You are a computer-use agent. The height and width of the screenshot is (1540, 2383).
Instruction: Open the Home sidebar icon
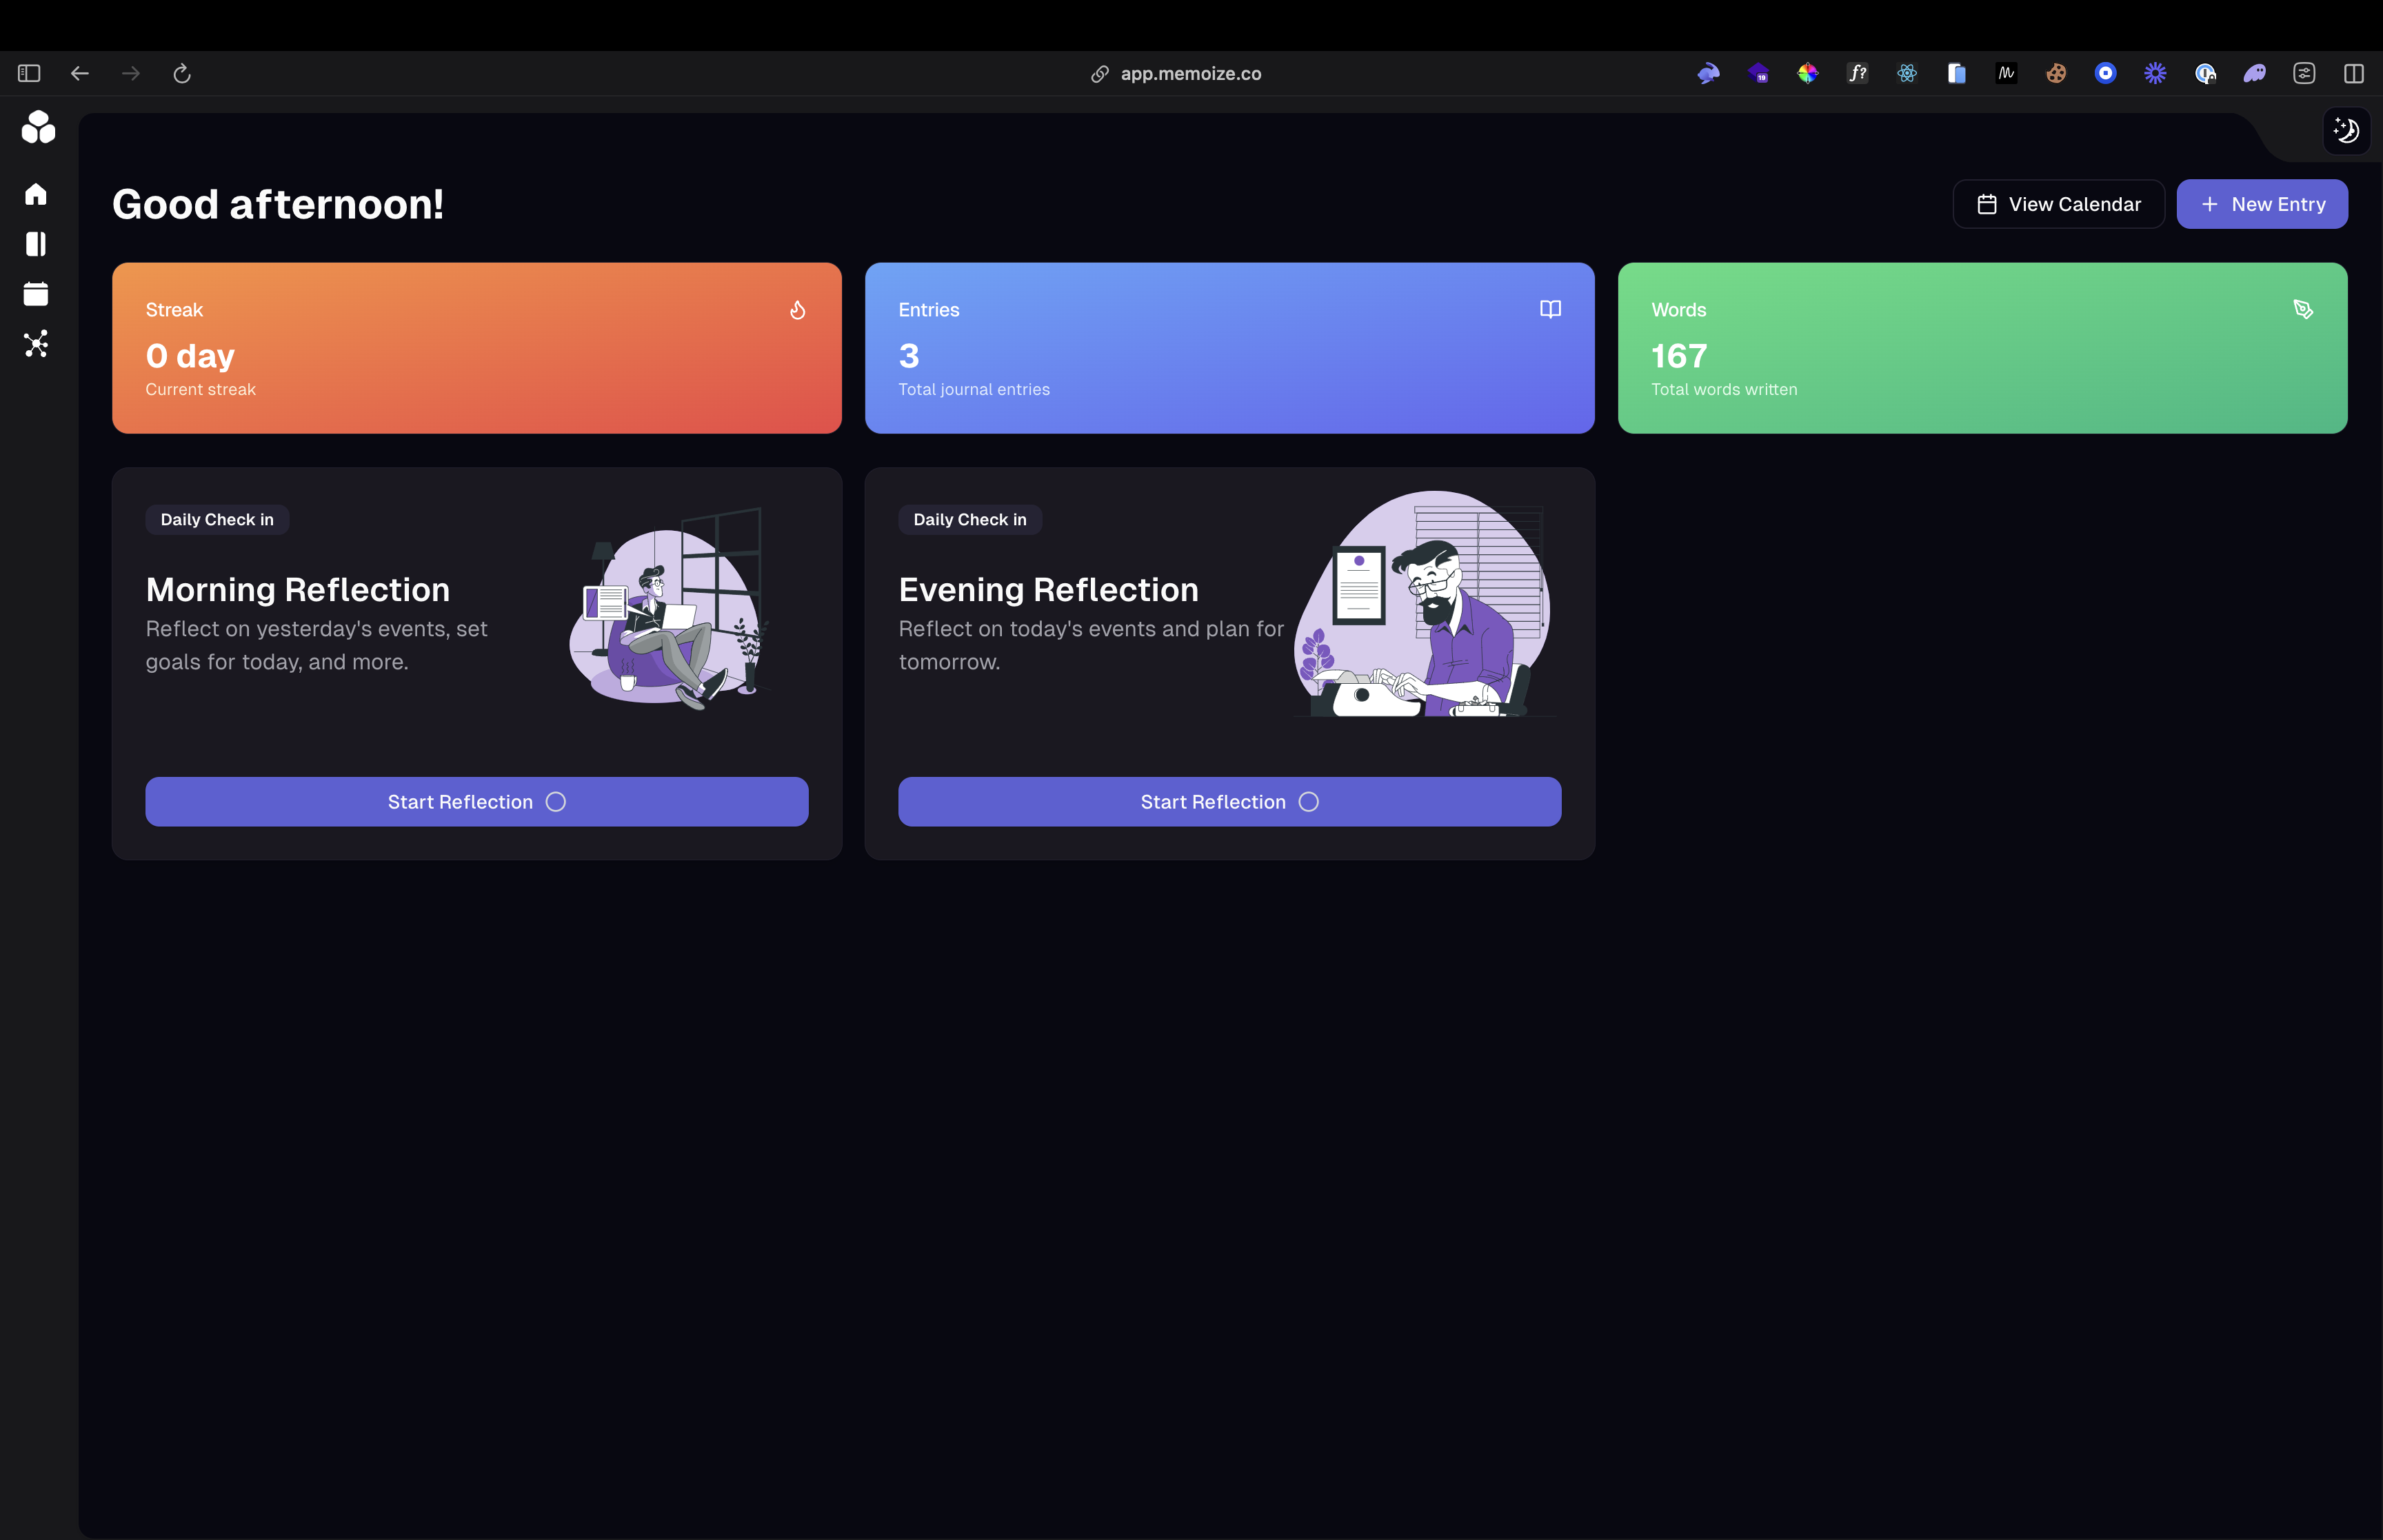36,194
